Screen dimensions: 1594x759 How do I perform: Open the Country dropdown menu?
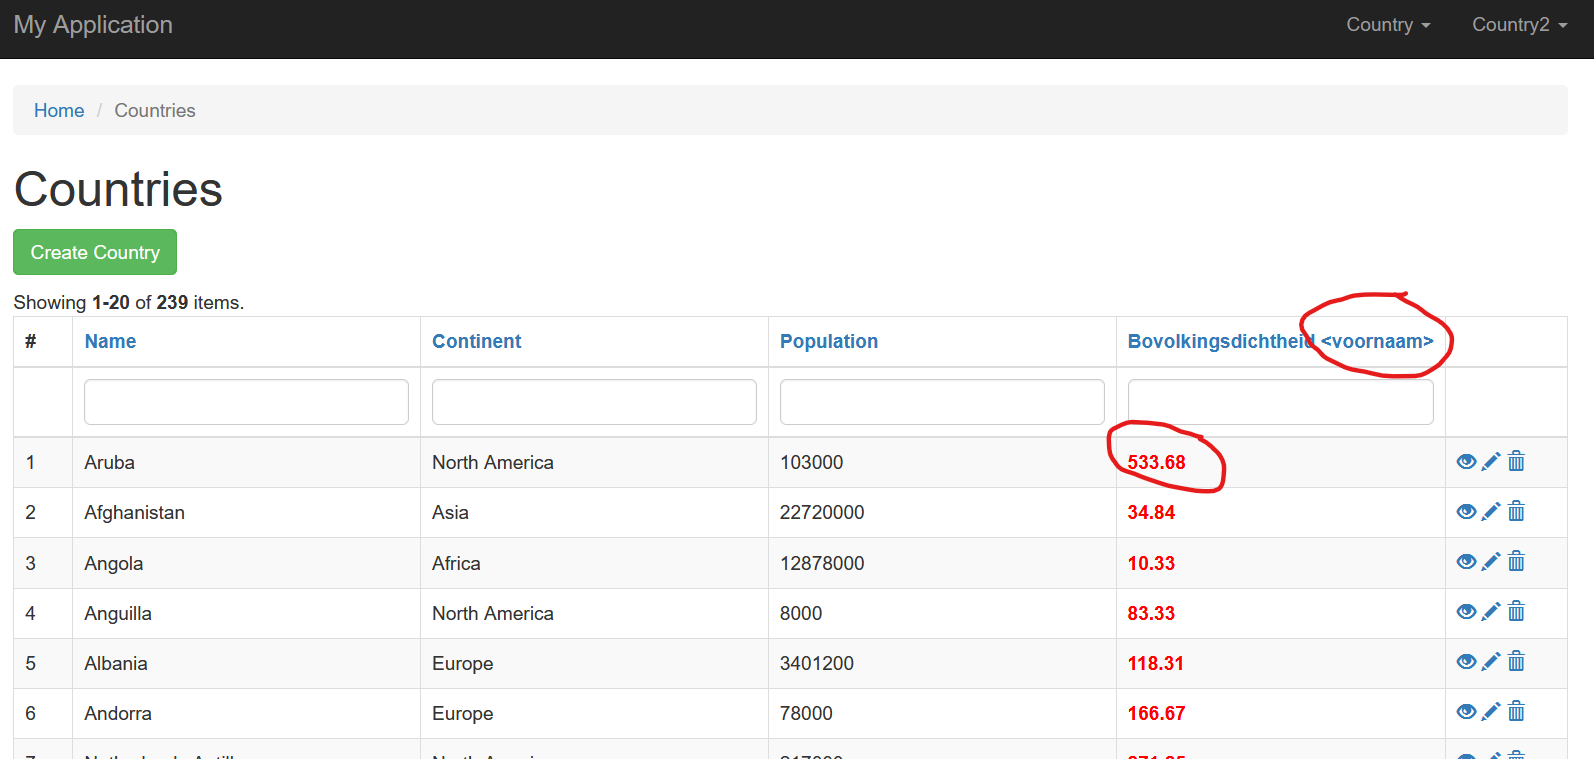pos(1388,25)
